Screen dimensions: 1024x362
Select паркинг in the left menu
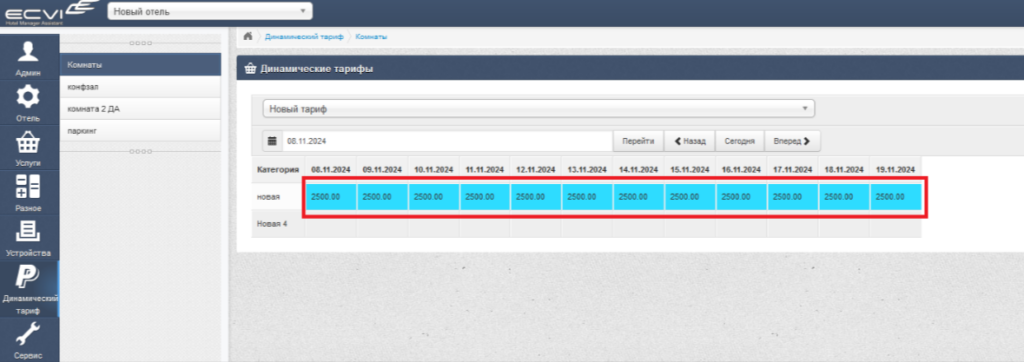coord(140,131)
